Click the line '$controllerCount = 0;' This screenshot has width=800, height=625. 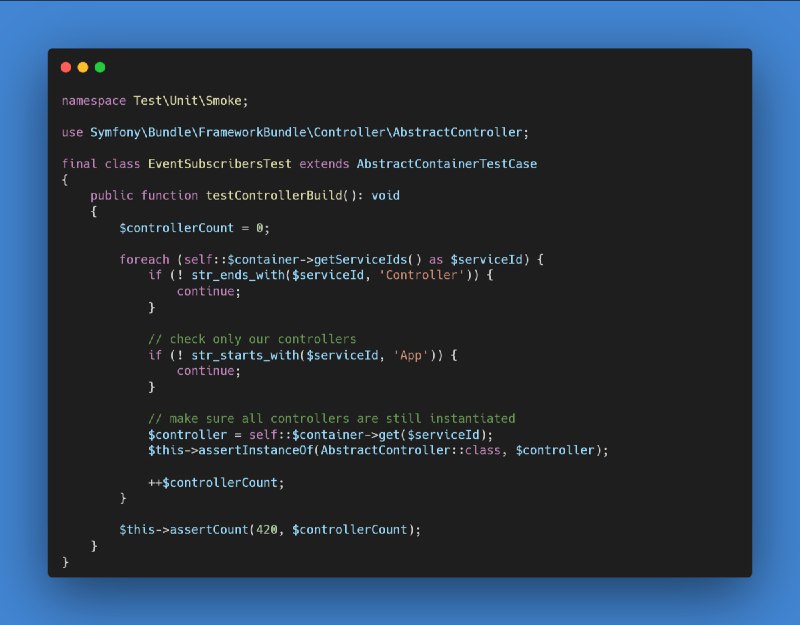(194, 228)
